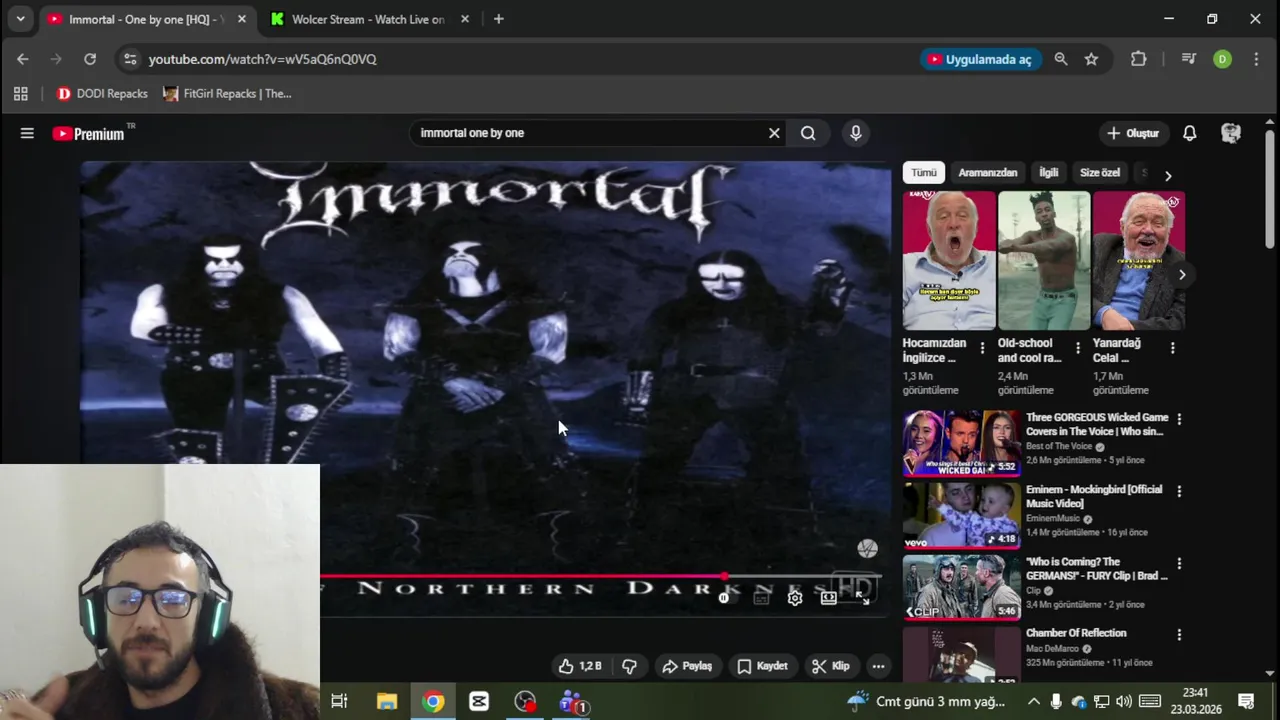Screen dimensions: 1280x720
Task: Click the video progress scrubber handle
Action: [724, 577]
